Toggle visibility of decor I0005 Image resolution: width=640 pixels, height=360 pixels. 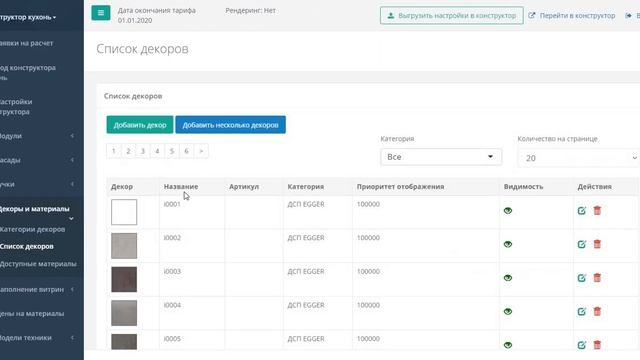(x=508, y=345)
